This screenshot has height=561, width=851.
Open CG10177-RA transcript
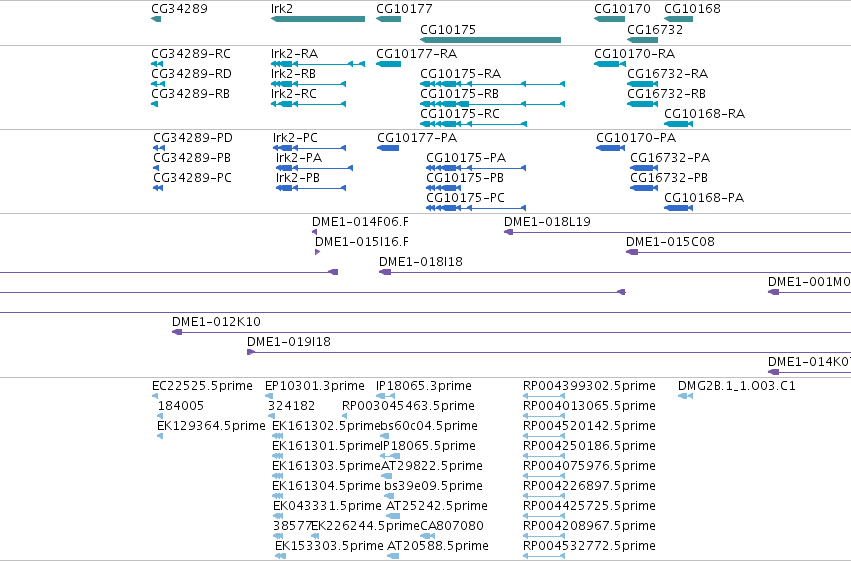[416, 54]
